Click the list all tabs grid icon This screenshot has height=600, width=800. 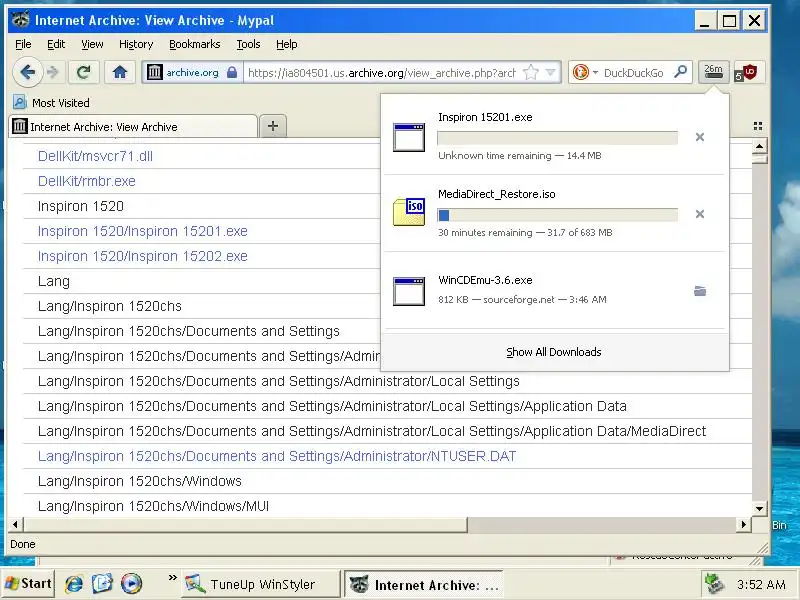point(758,126)
